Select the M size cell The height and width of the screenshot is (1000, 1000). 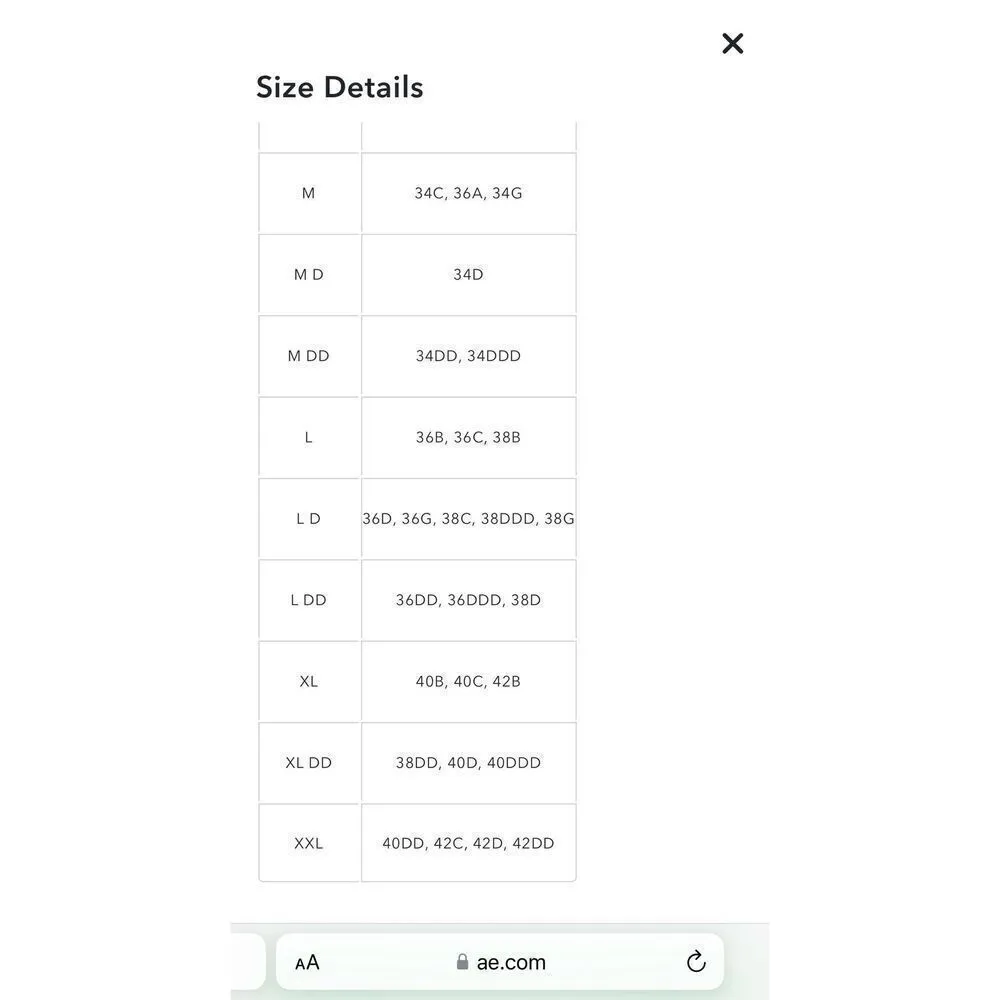tap(308, 193)
